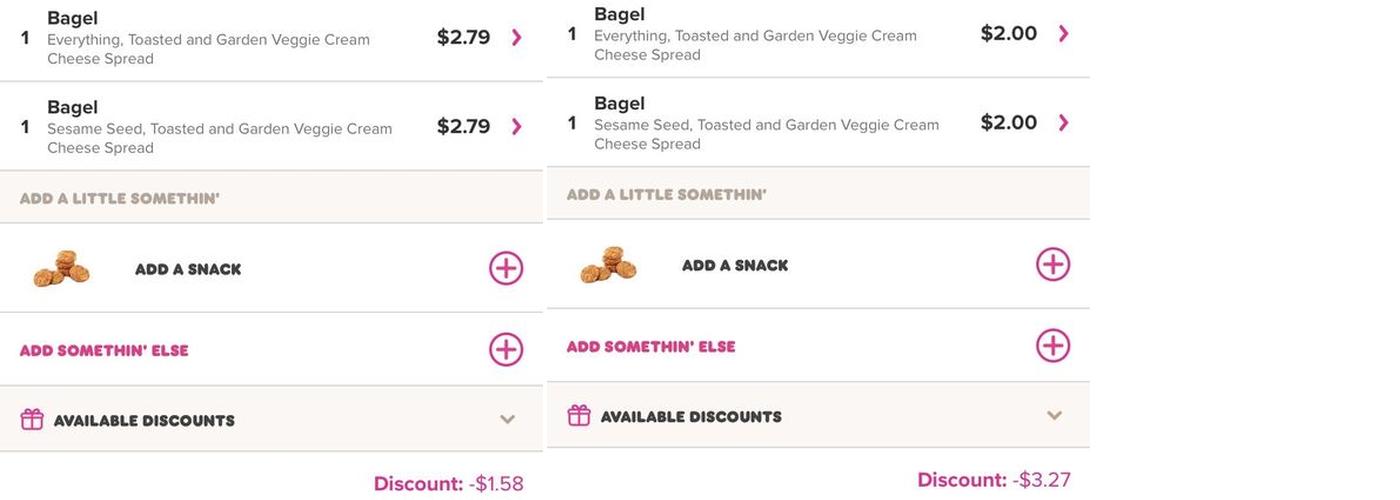Click Add a Snack plus icon in $3.27-discount order
The image size is (1400, 500).
pos(1053,264)
